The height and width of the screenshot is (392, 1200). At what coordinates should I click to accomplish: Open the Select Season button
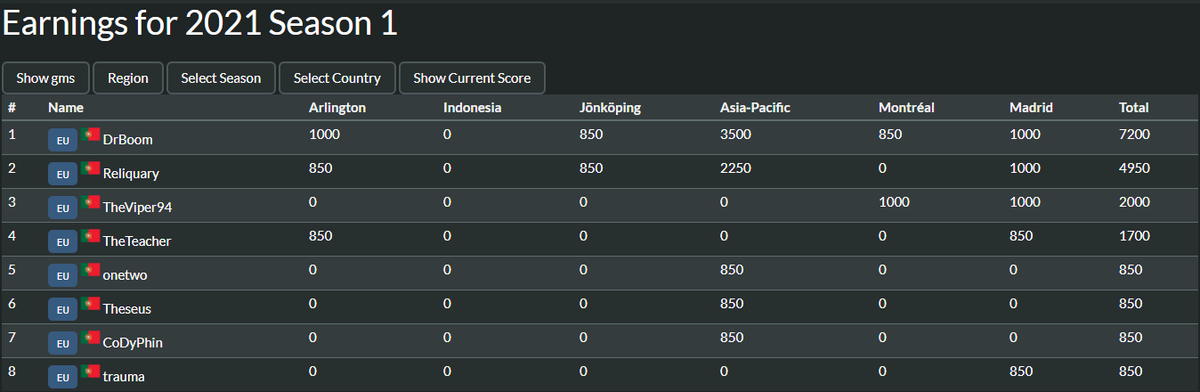(x=221, y=78)
